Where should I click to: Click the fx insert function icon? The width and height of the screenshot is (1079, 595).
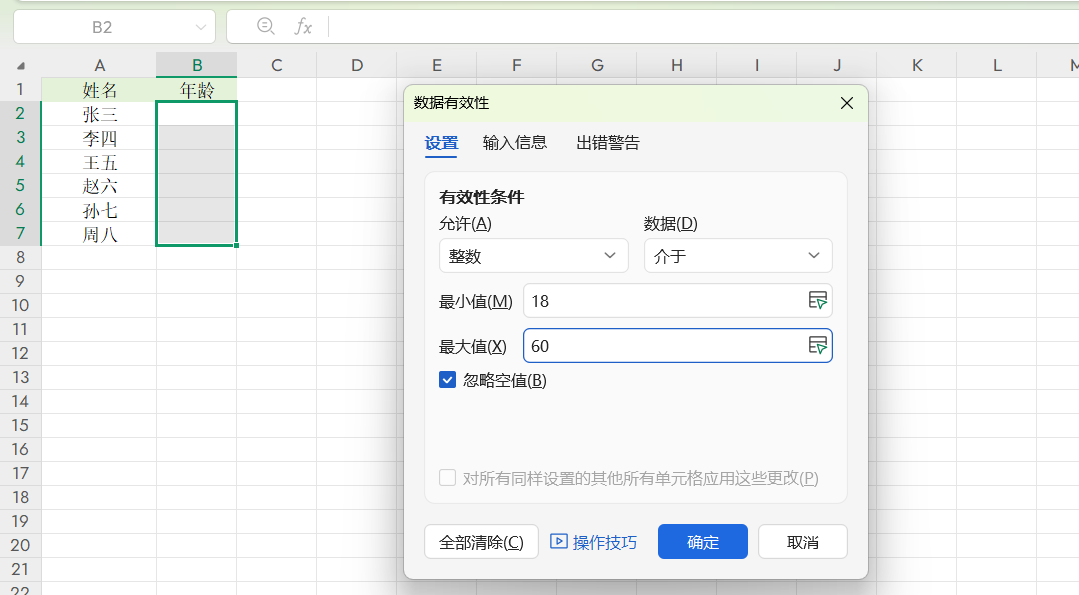click(303, 26)
